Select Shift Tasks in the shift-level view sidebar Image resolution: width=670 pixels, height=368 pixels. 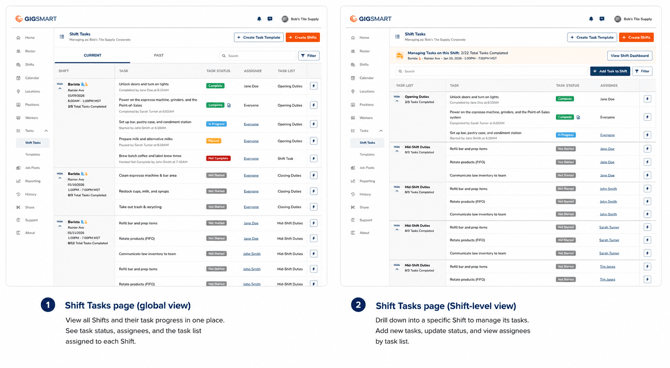click(x=367, y=143)
